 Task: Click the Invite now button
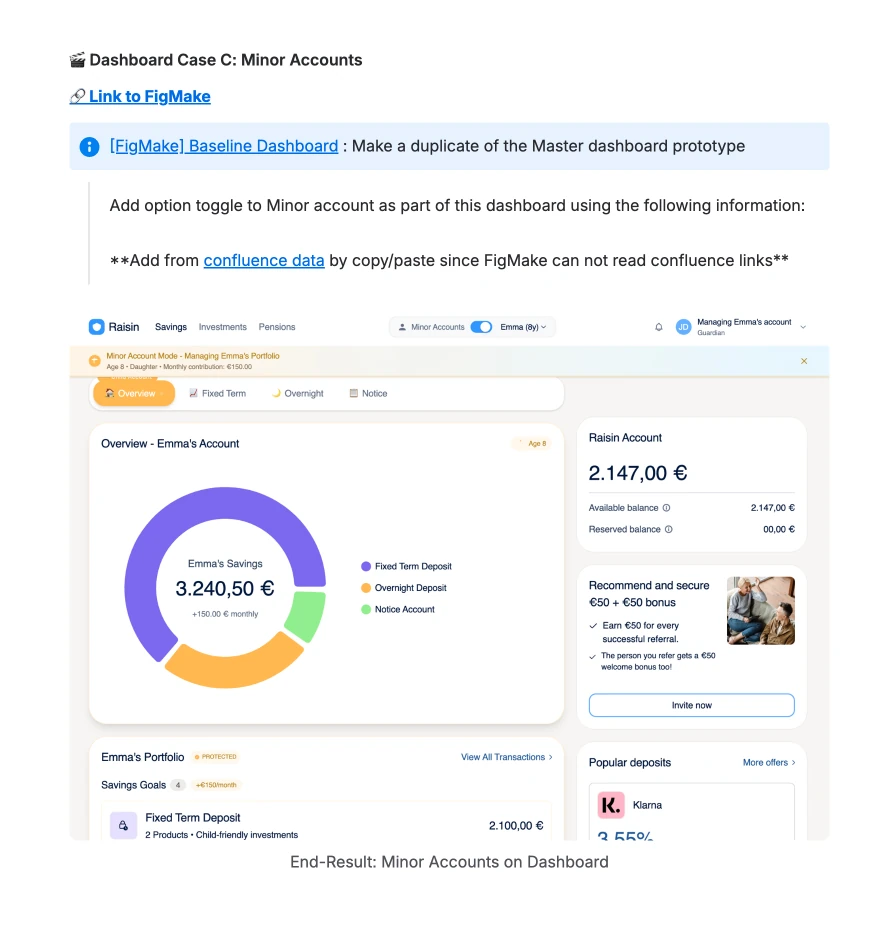point(691,705)
